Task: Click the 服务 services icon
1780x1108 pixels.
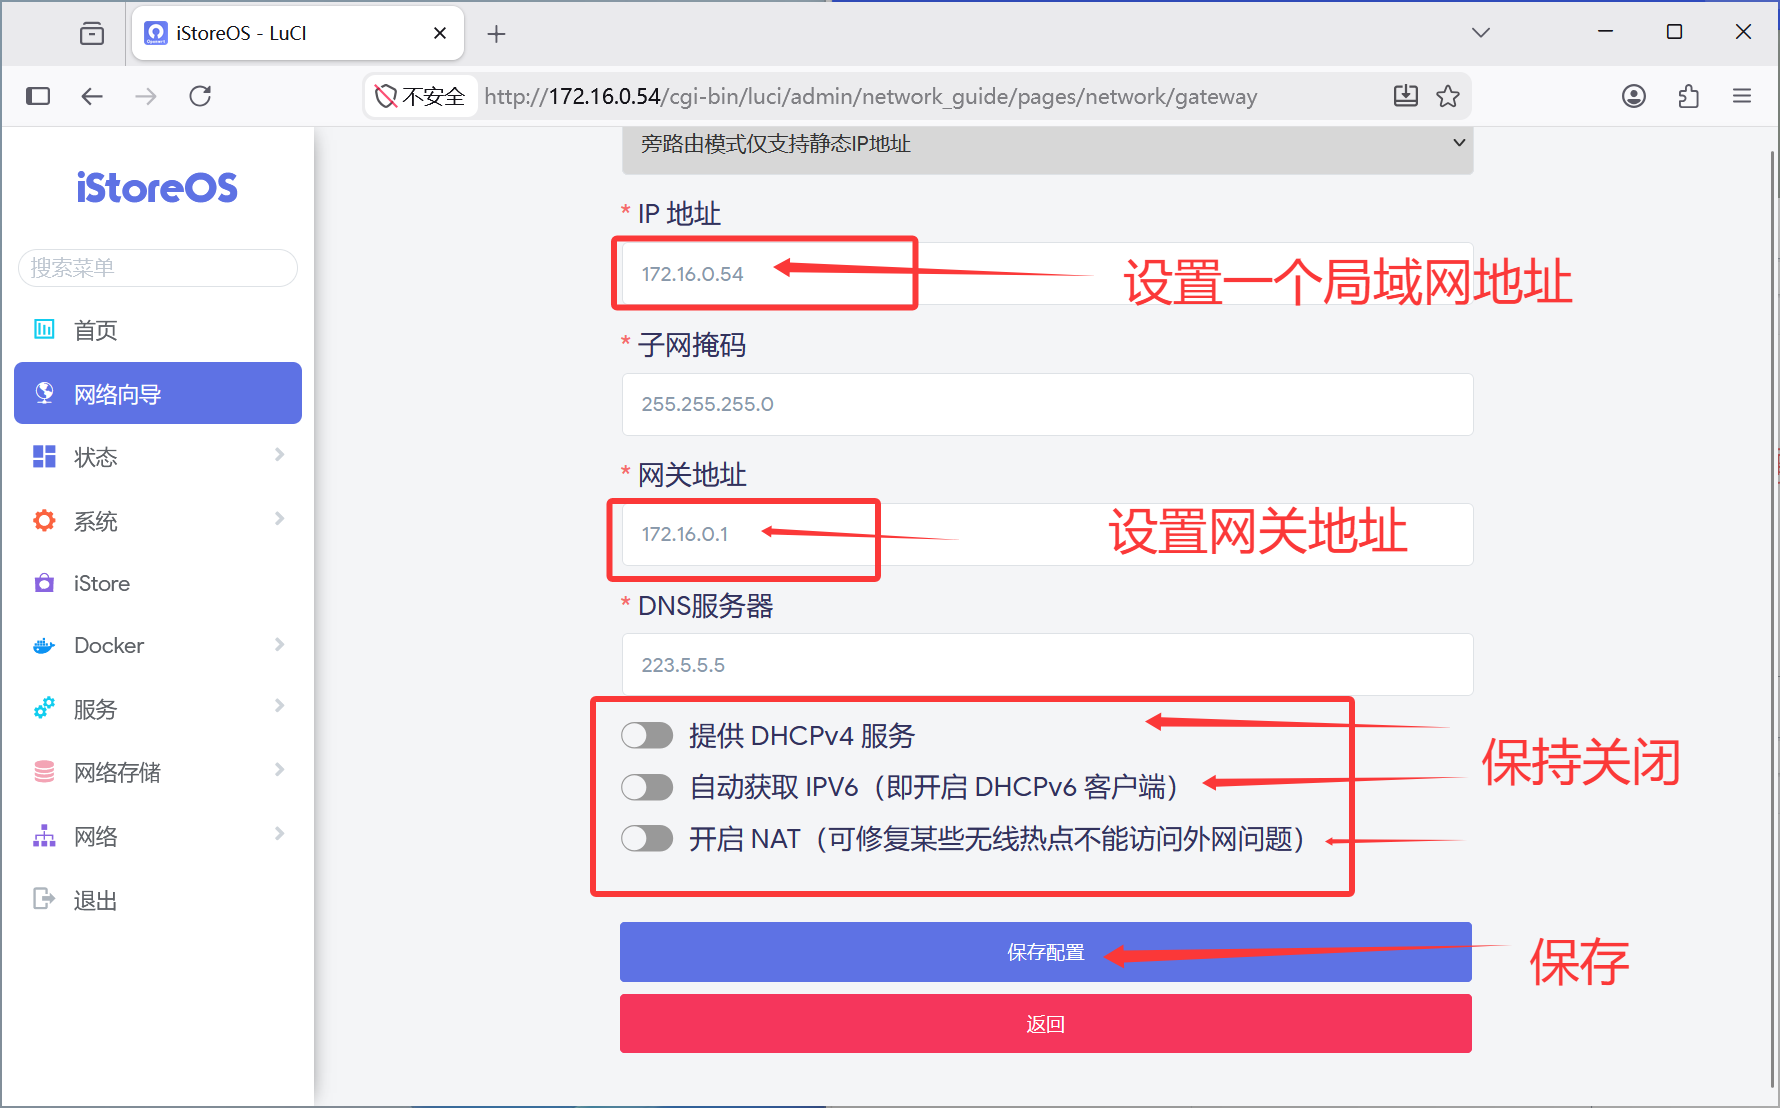Action: (44, 708)
